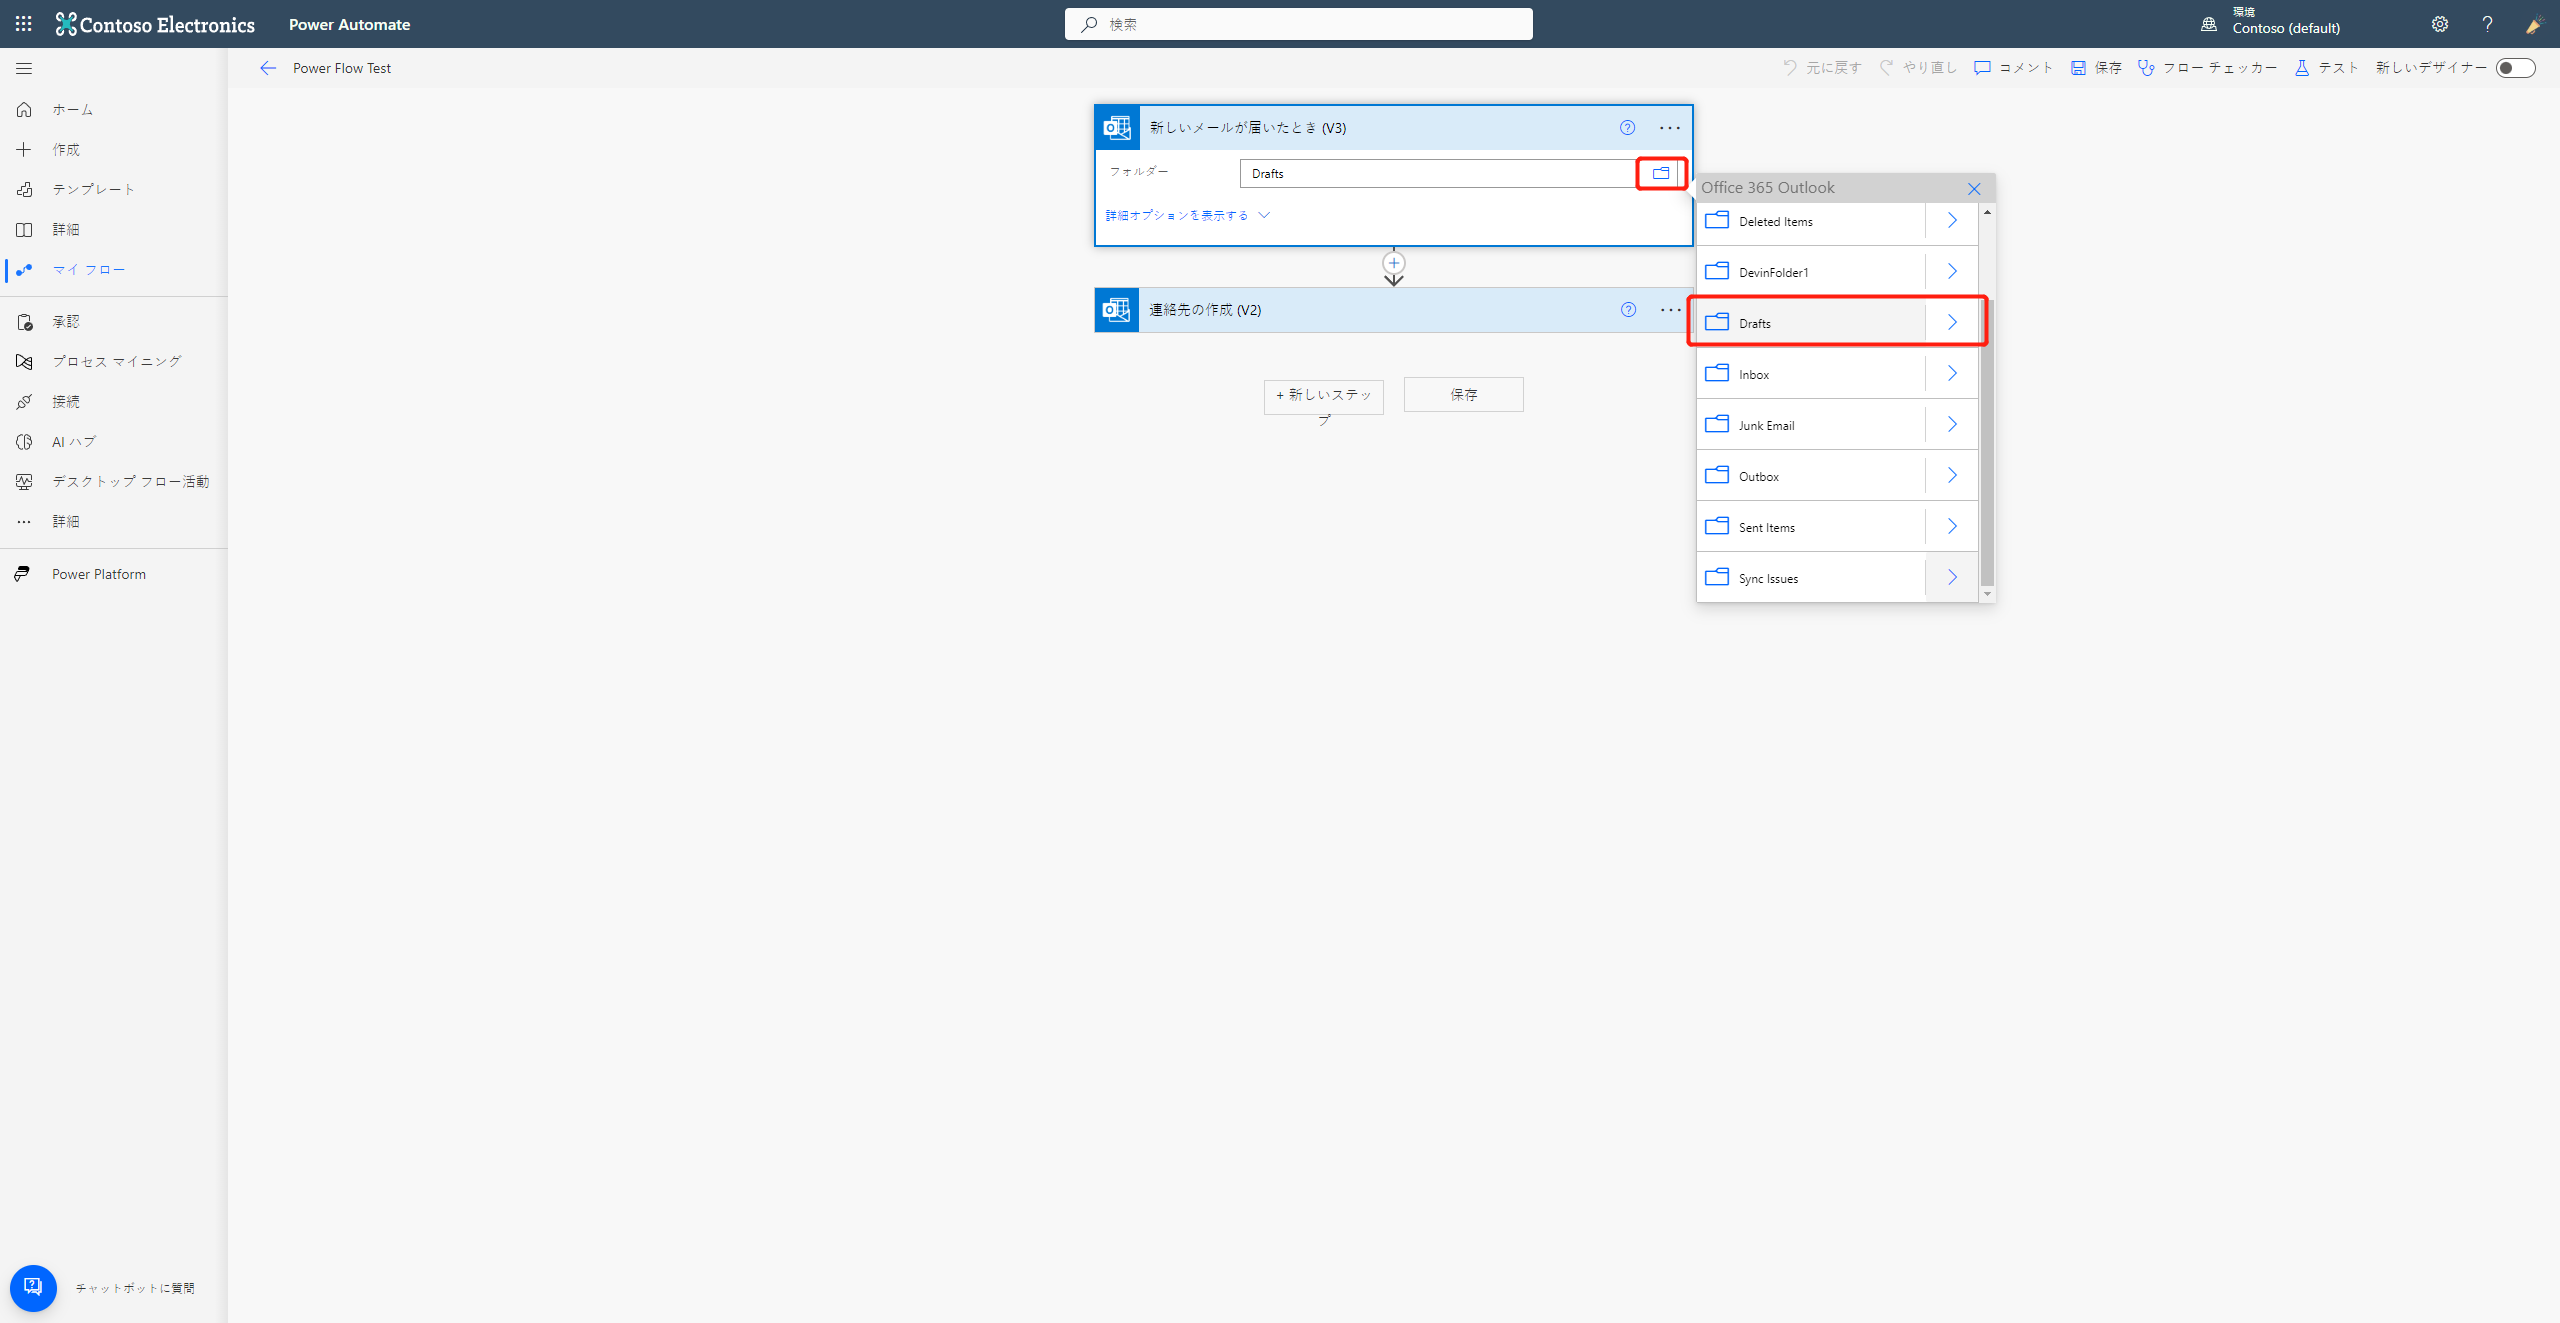Expand the Sent Items folder arrow
2560x1323 pixels.
coord(1952,527)
